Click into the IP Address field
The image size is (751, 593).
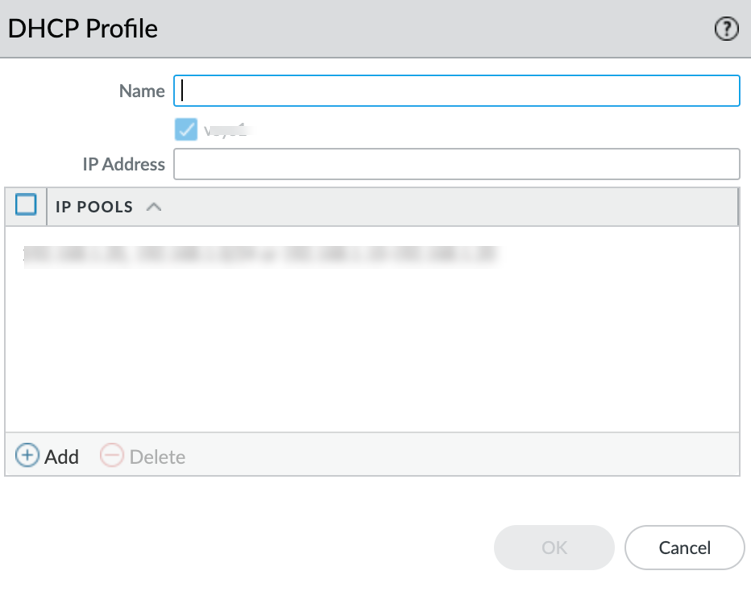coord(456,164)
